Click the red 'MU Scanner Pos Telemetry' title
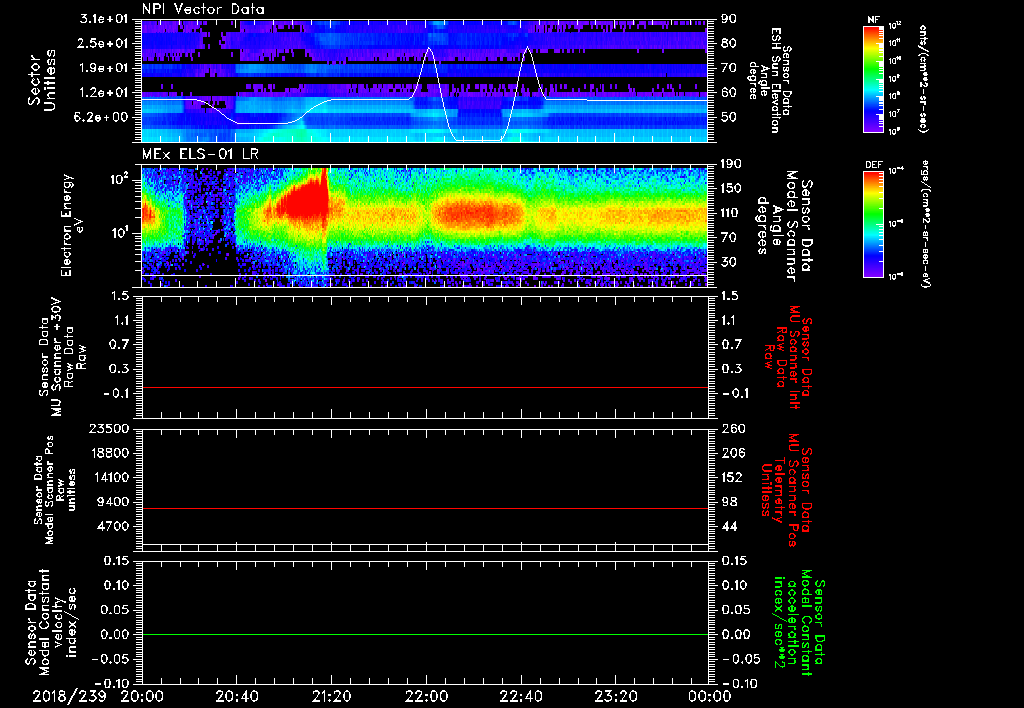The image size is (1024, 708). 787,490
